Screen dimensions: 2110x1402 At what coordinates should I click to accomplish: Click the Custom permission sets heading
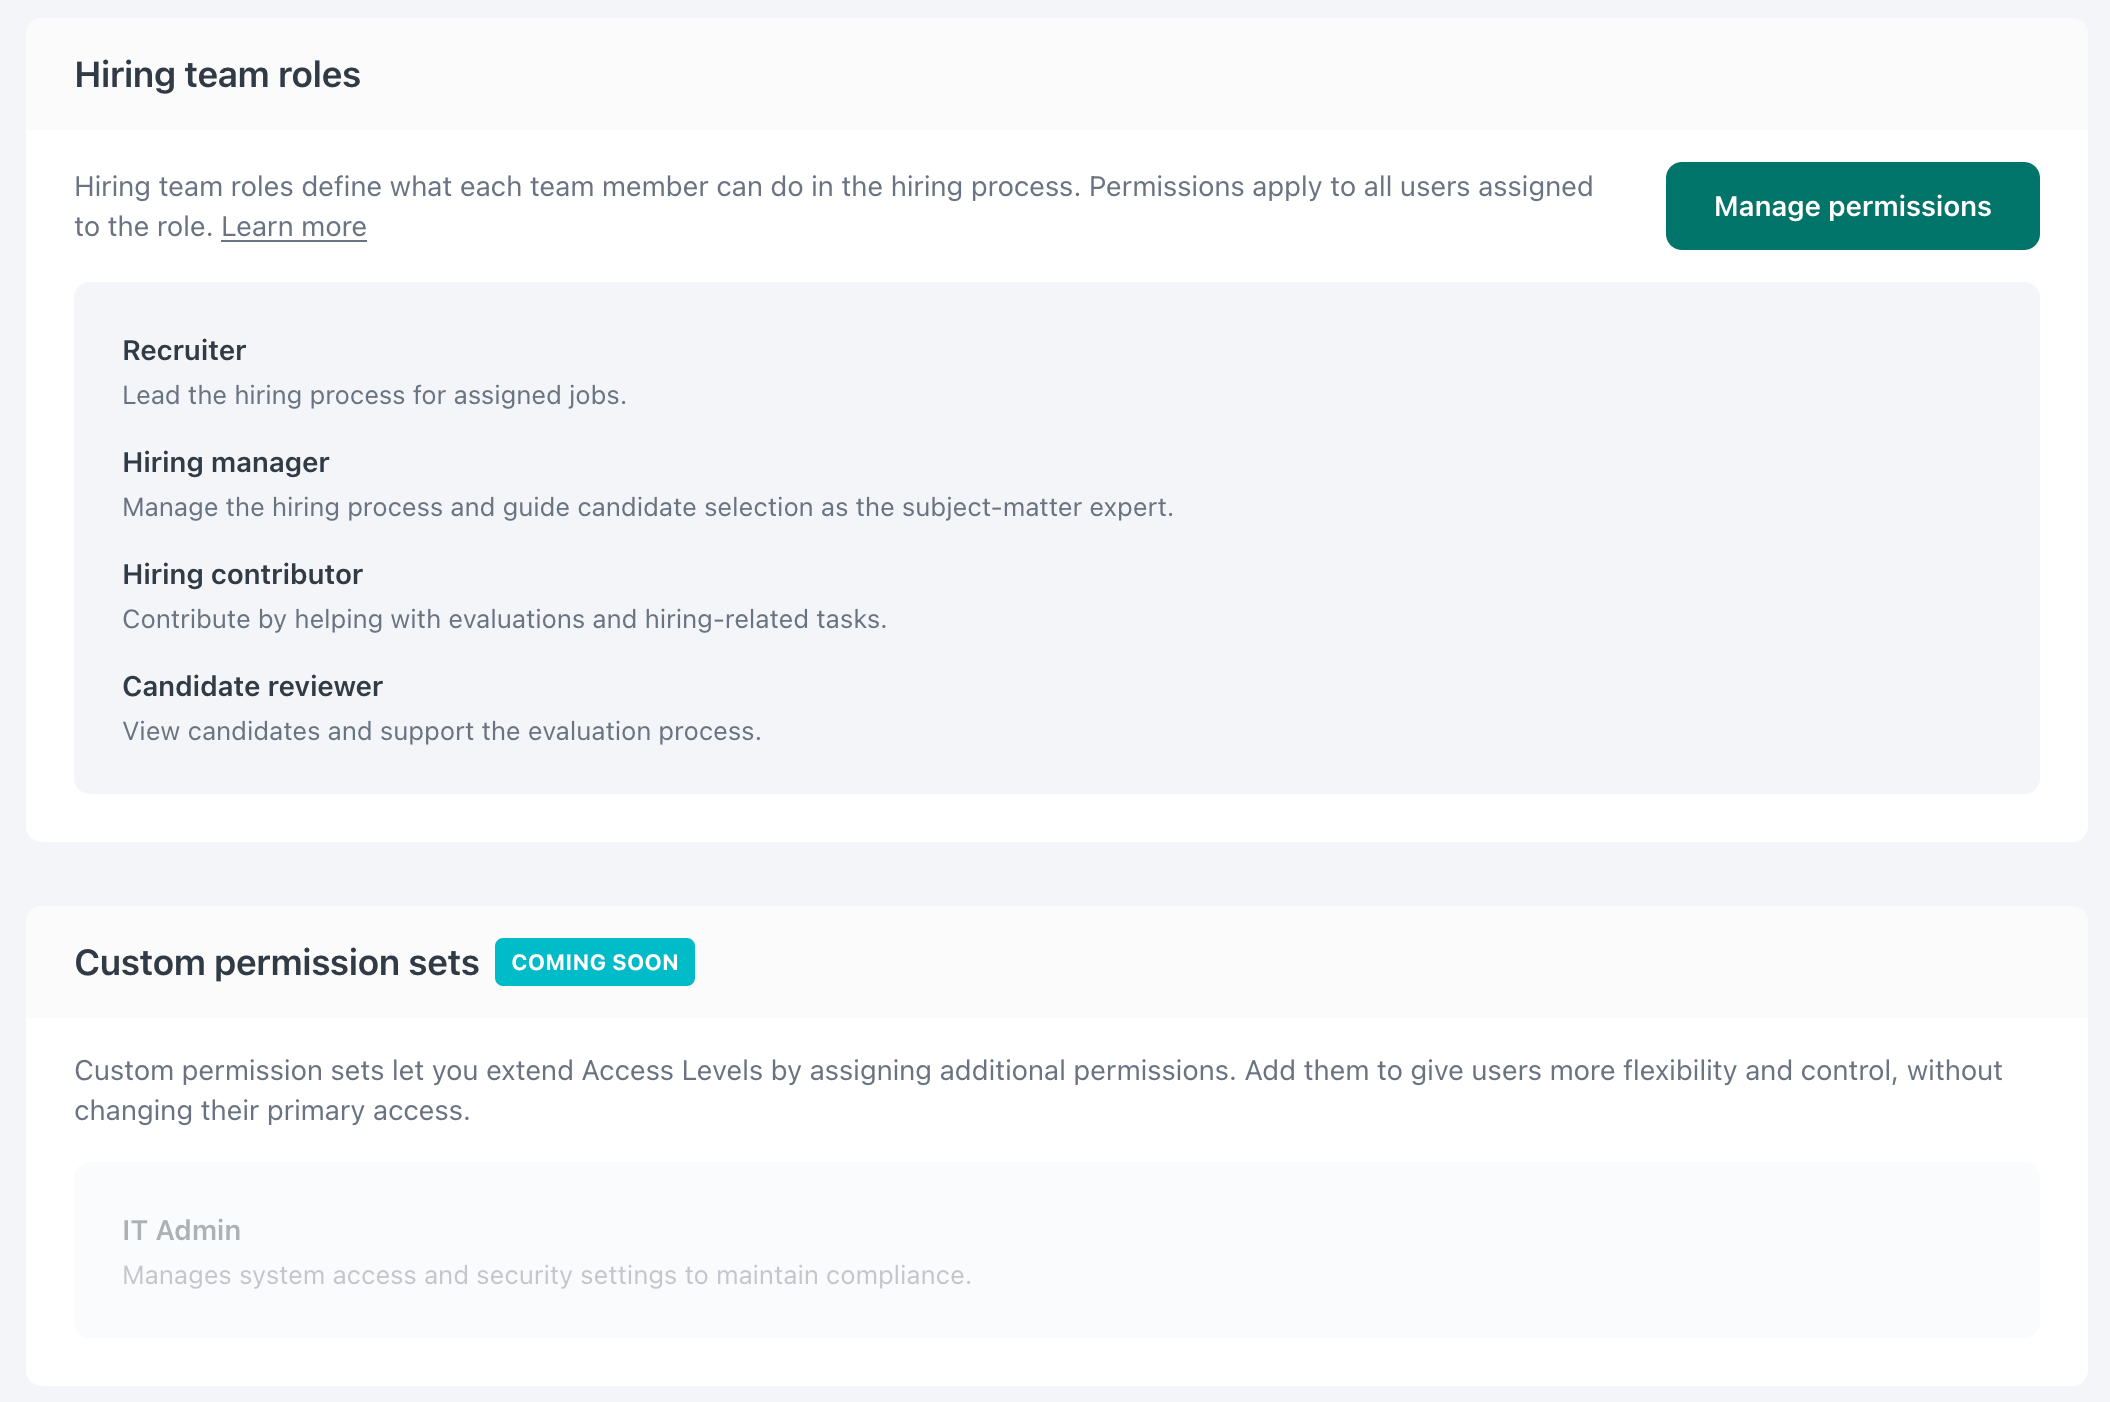point(277,962)
